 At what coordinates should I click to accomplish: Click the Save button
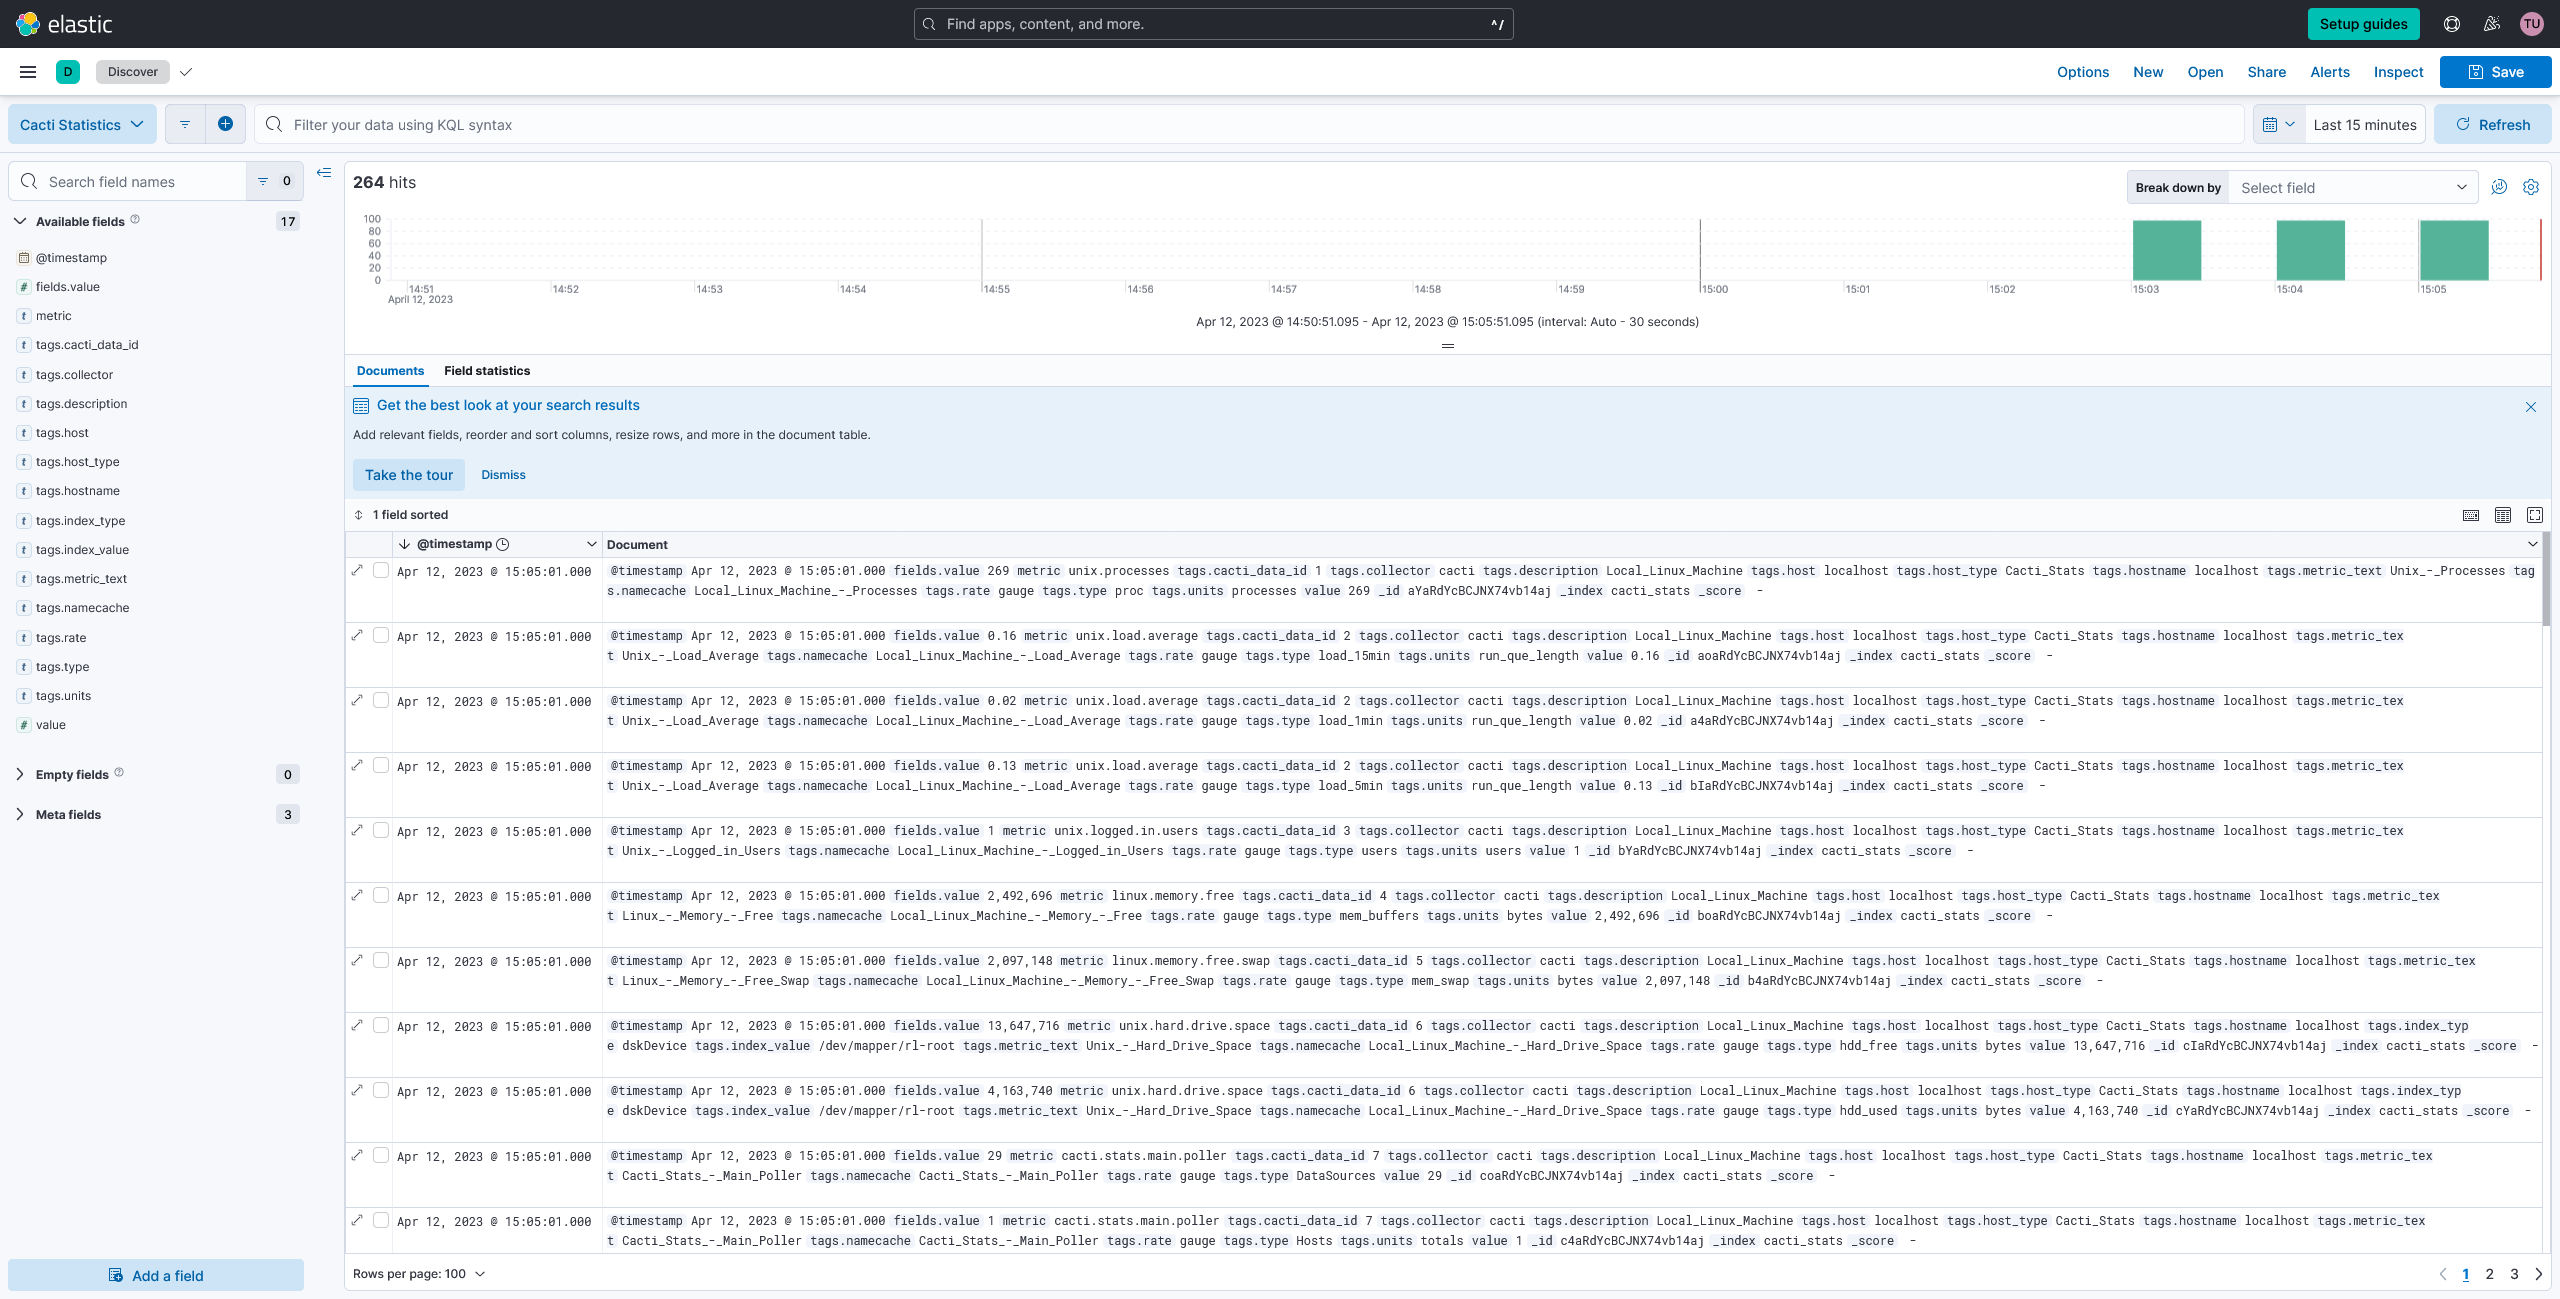pos(2495,72)
